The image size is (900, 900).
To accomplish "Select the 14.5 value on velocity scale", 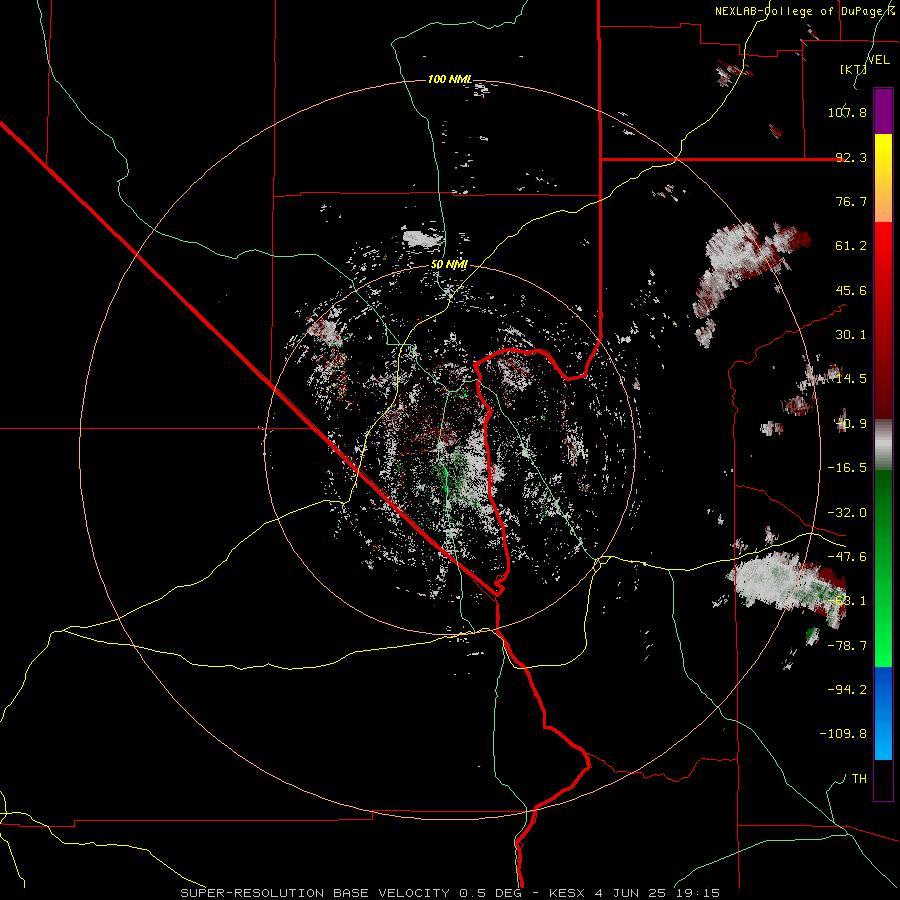I will pos(851,379).
